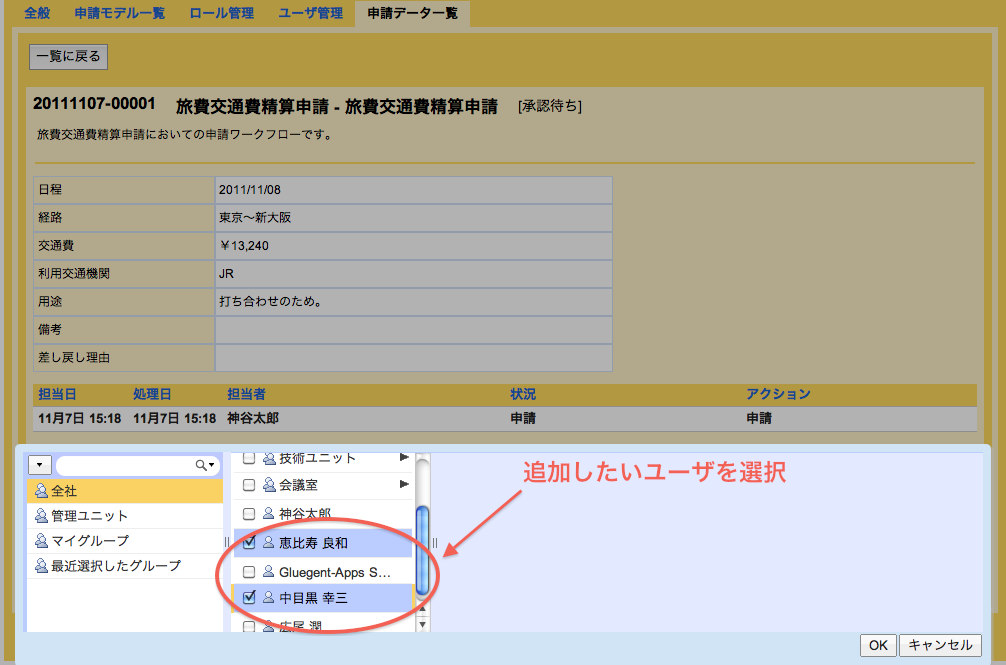
Task: Click the magnifier icon in the search box
Action: pos(203,463)
